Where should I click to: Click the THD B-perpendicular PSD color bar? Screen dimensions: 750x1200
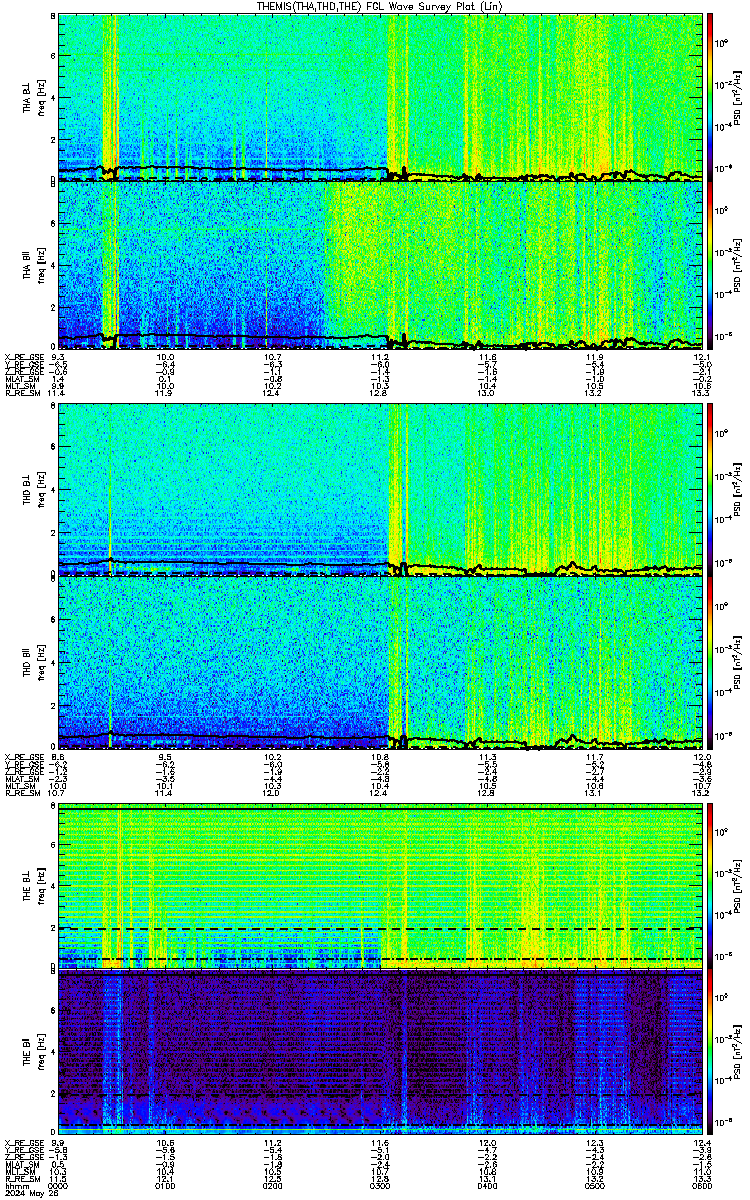tap(709, 490)
